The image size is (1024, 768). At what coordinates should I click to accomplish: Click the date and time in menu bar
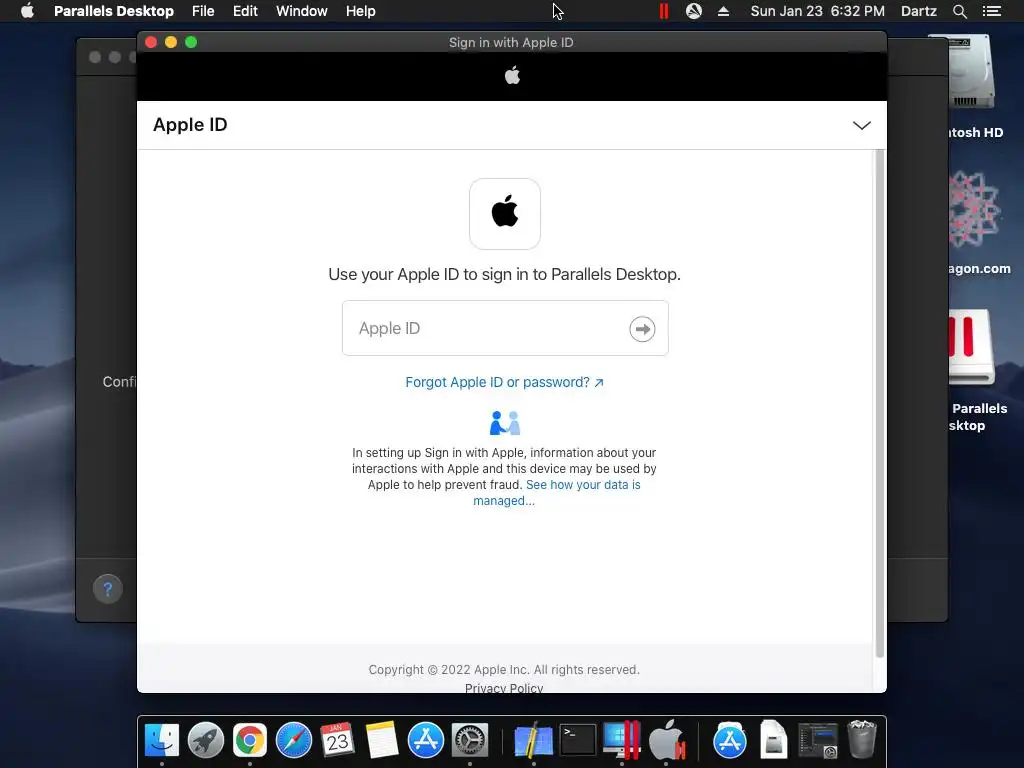[x=818, y=11]
